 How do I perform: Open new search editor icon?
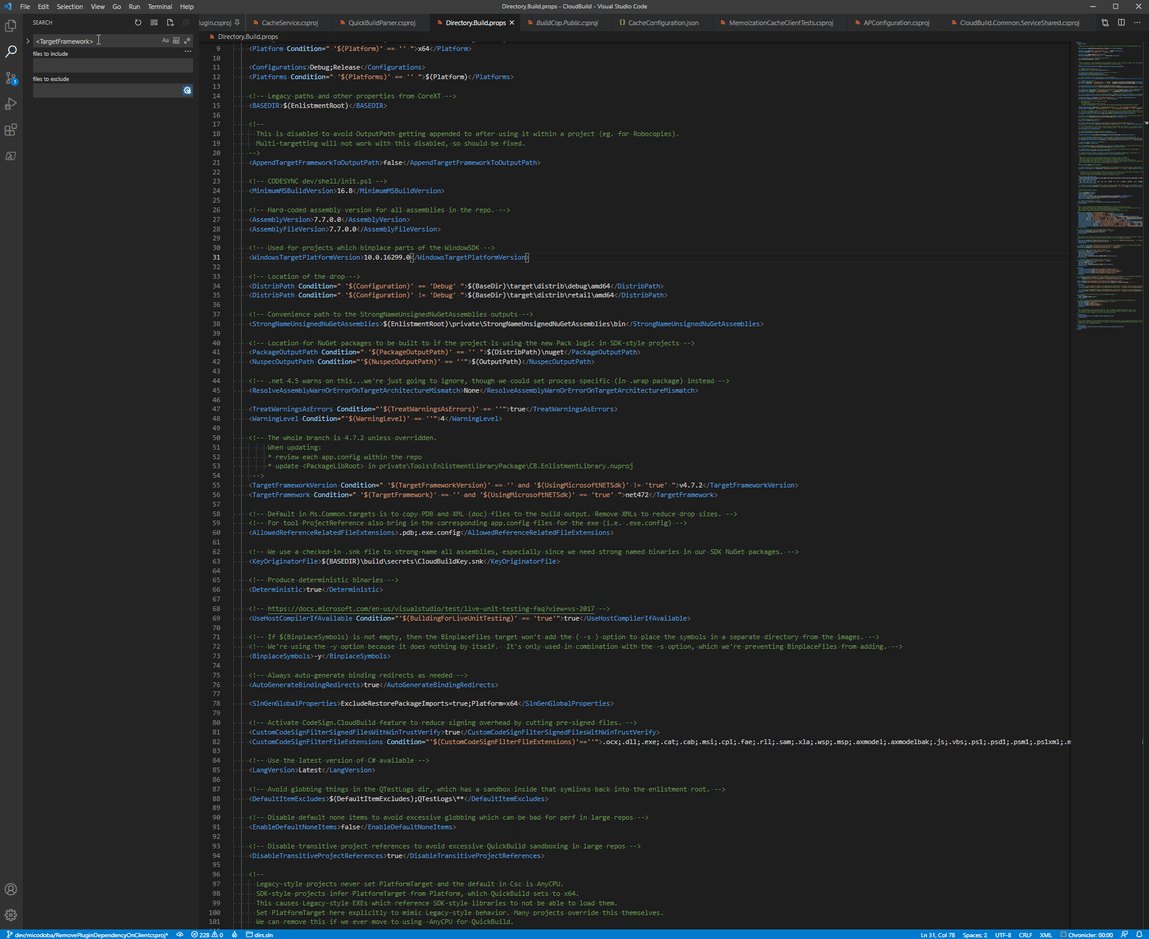[170, 23]
